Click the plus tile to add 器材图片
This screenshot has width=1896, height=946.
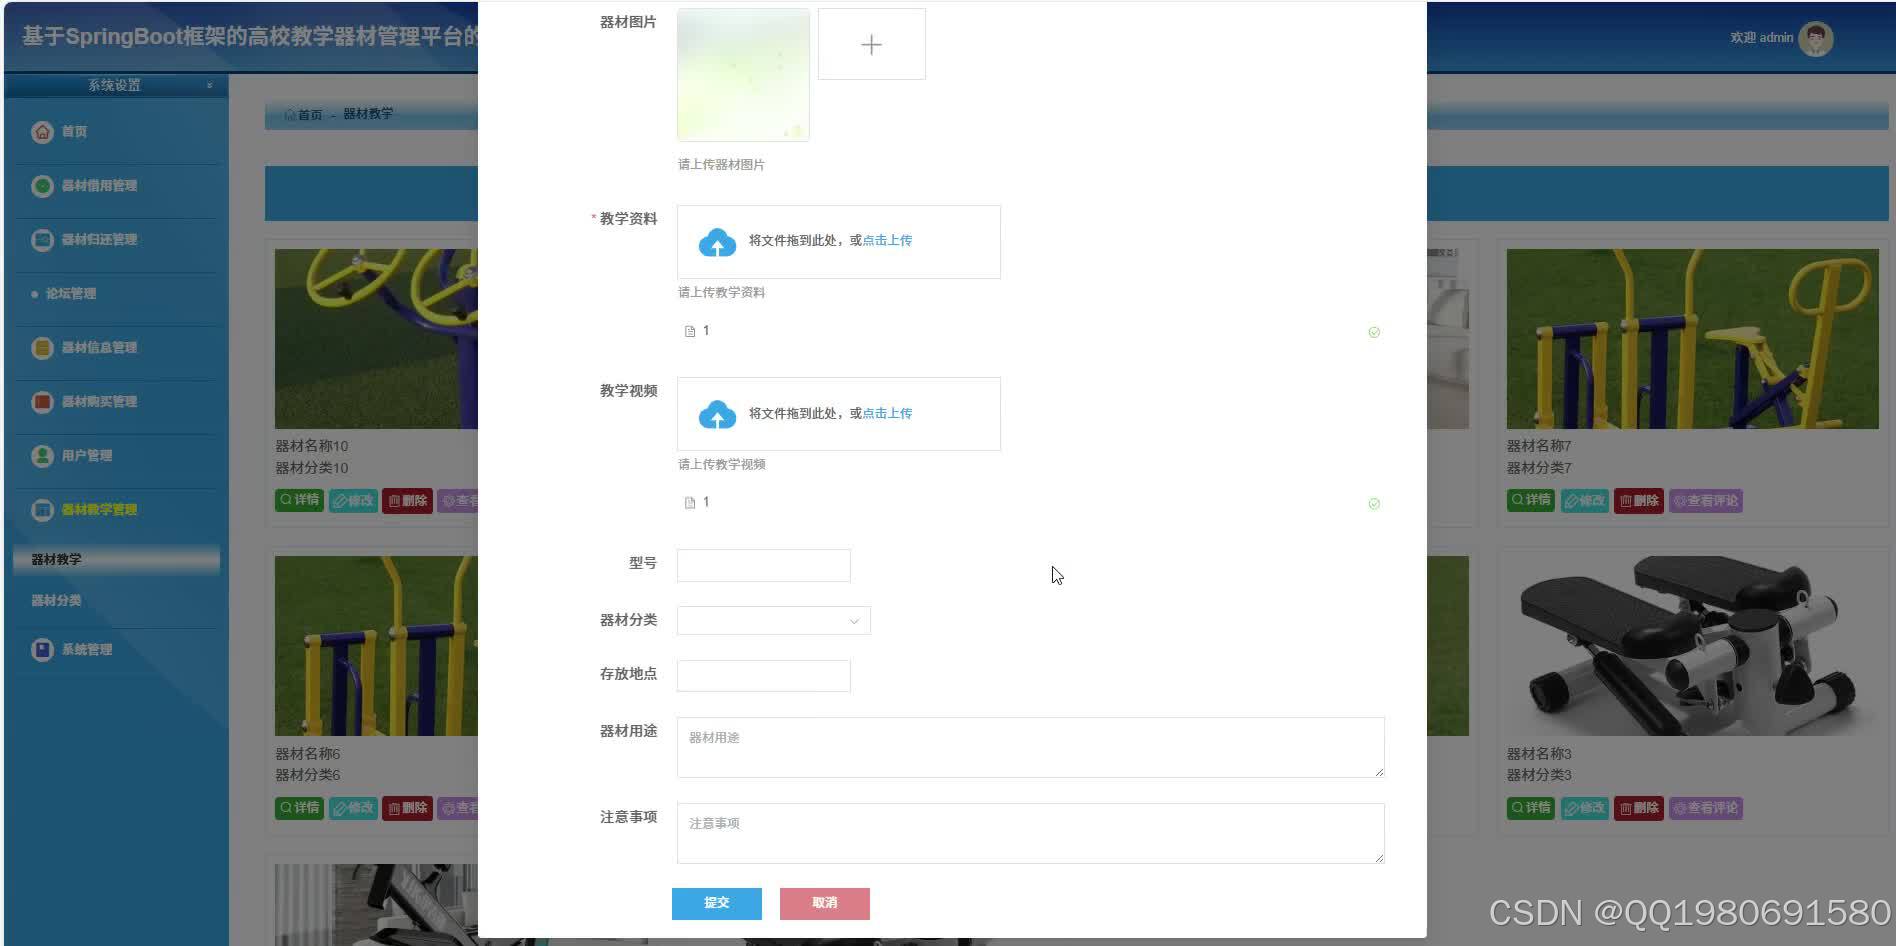[x=871, y=44]
